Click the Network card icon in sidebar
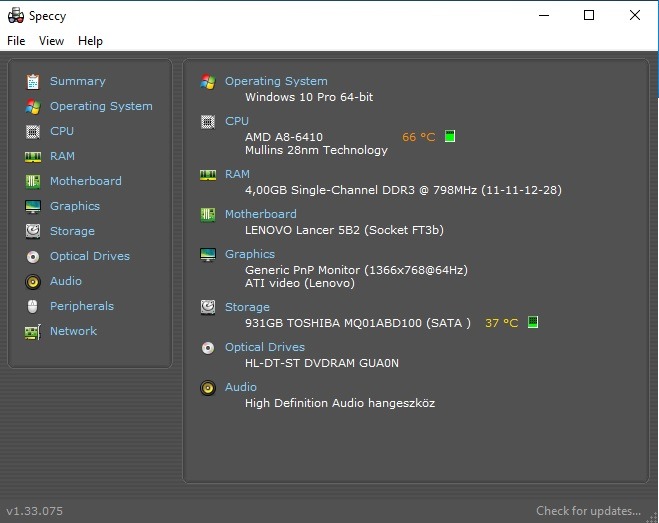 click(x=33, y=332)
